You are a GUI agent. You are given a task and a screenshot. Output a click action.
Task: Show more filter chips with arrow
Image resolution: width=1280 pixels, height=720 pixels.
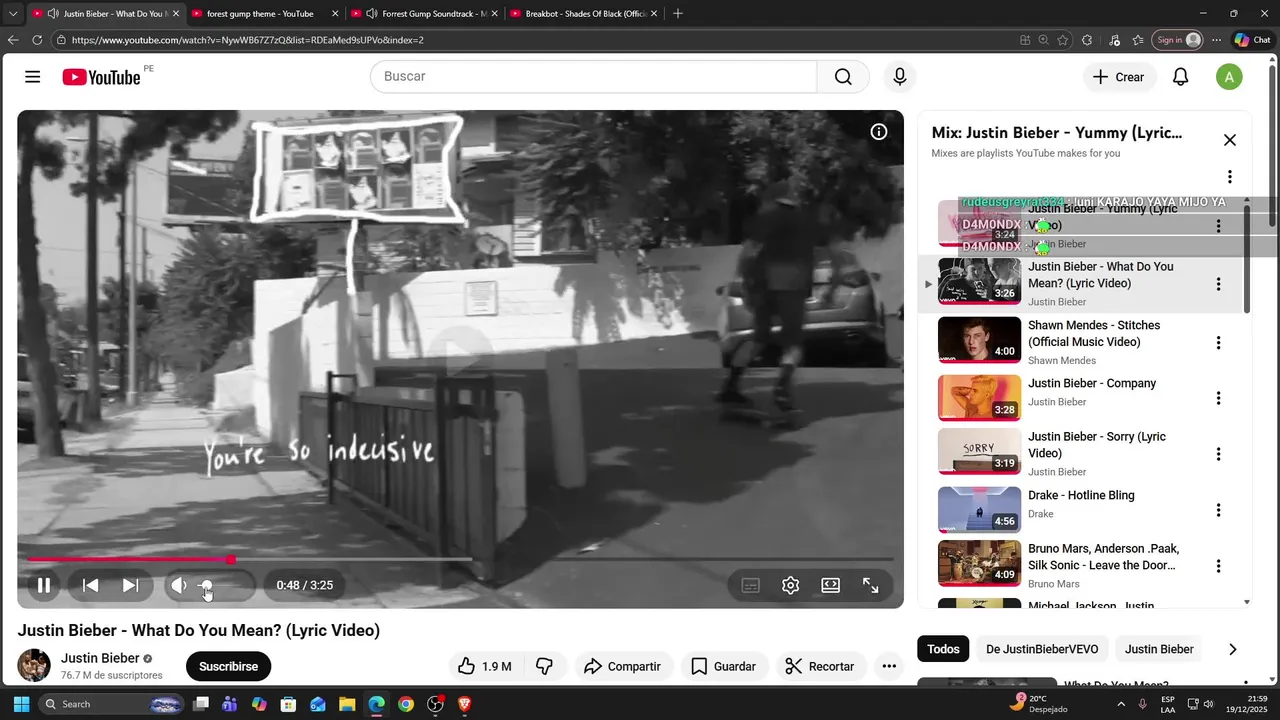[x=1232, y=649]
